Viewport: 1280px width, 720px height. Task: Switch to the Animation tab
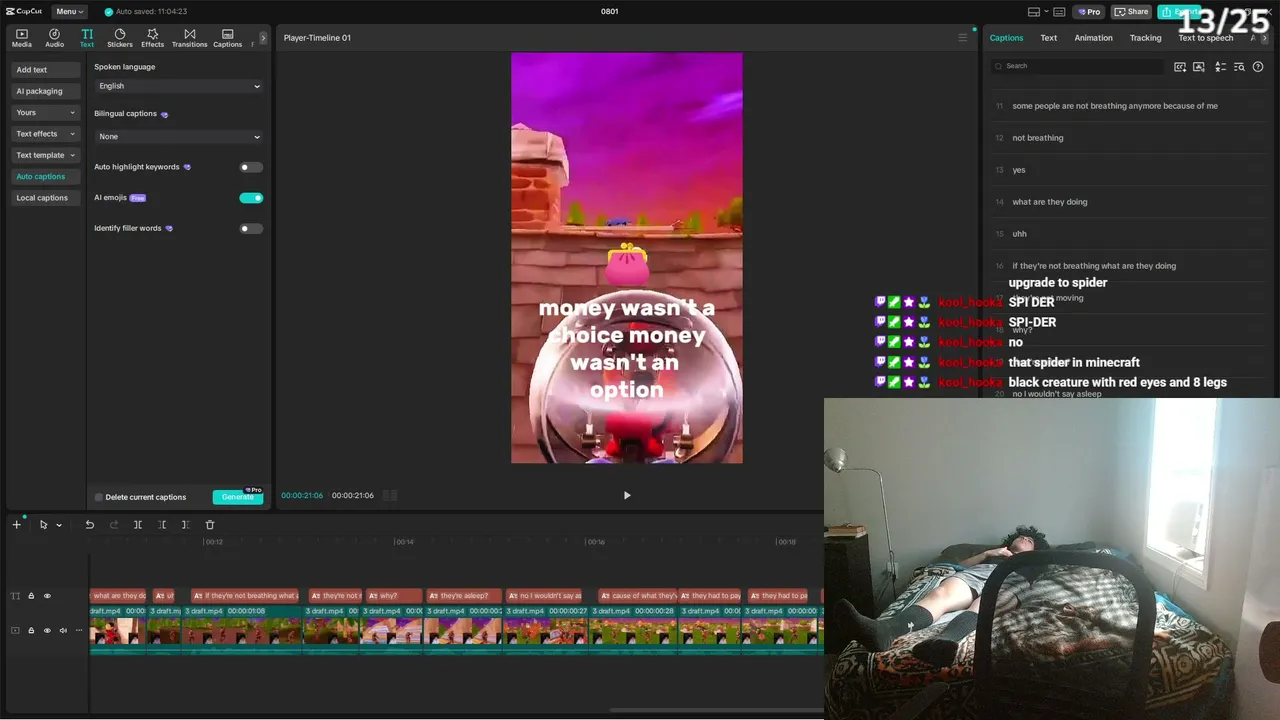[1093, 38]
